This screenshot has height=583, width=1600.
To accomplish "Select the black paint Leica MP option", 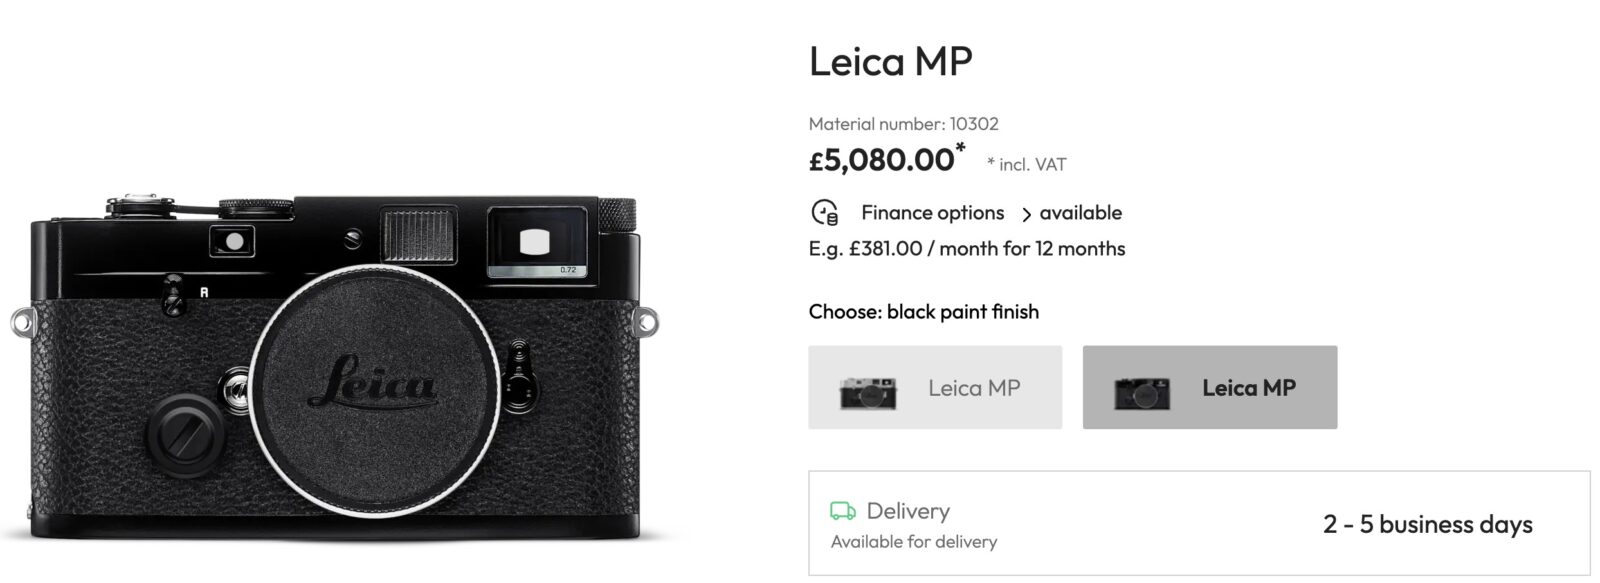I will click(x=1209, y=388).
